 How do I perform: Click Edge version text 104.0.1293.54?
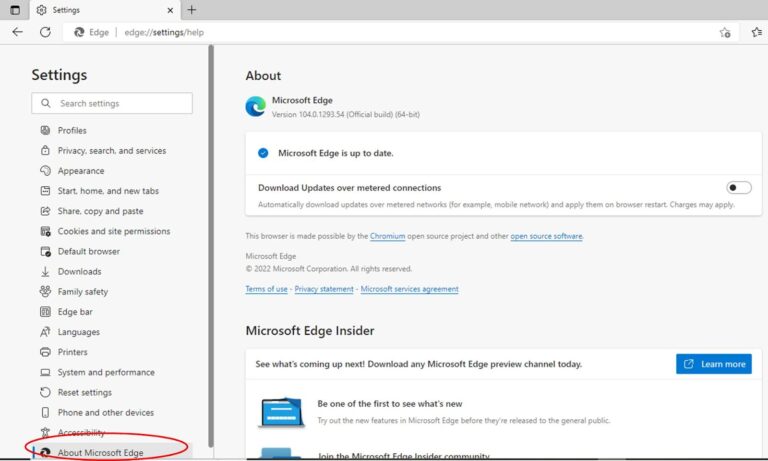[x=345, y=115]
